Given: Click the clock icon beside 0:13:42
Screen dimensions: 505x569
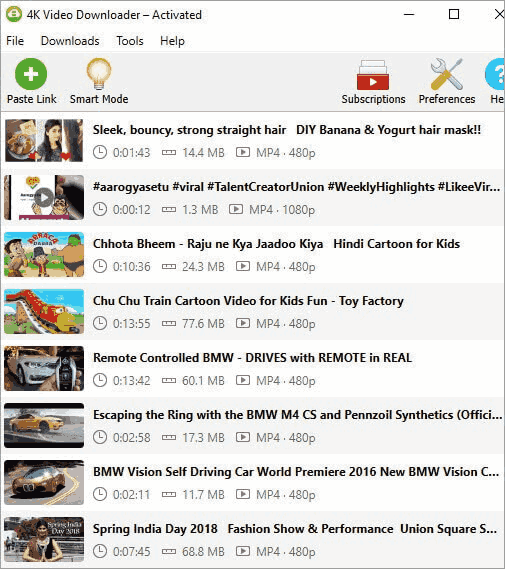Looking at the screenshot, I should [100, 380].
